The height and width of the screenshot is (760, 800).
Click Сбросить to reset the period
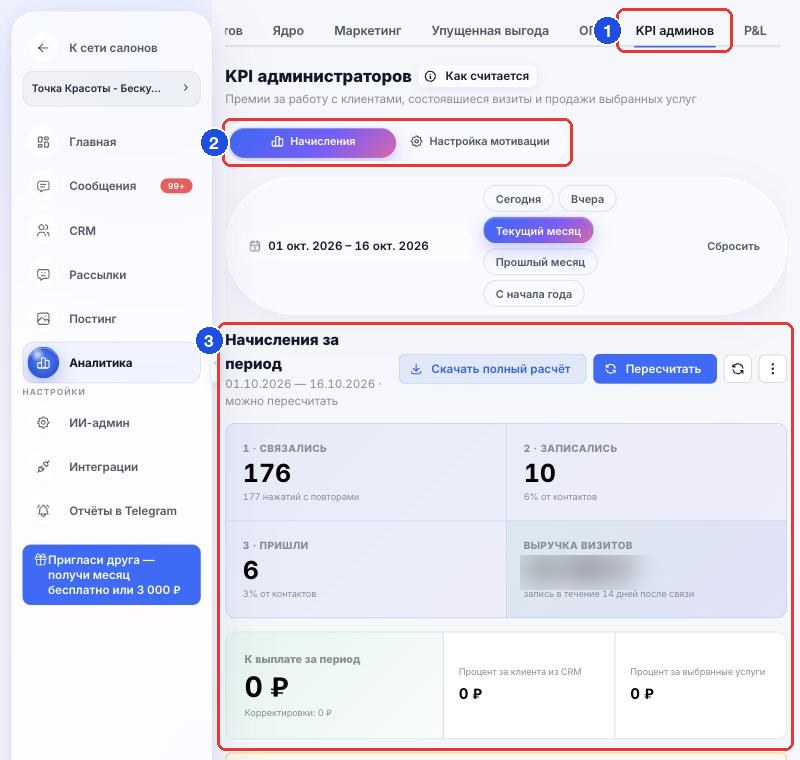point(733,246)
